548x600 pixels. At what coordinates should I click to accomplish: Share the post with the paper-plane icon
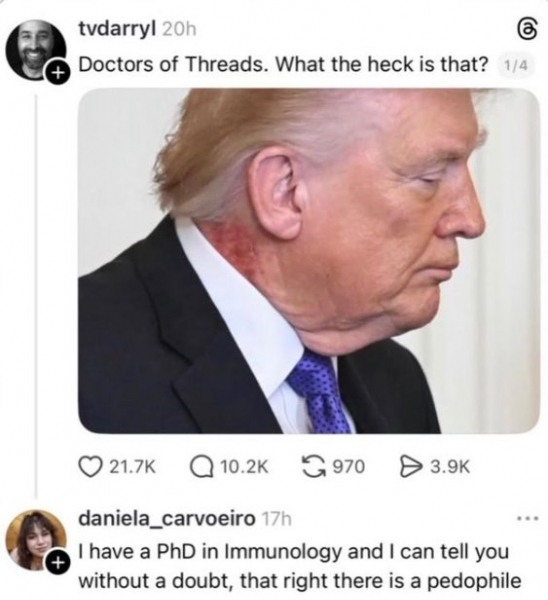coord(410,467)
